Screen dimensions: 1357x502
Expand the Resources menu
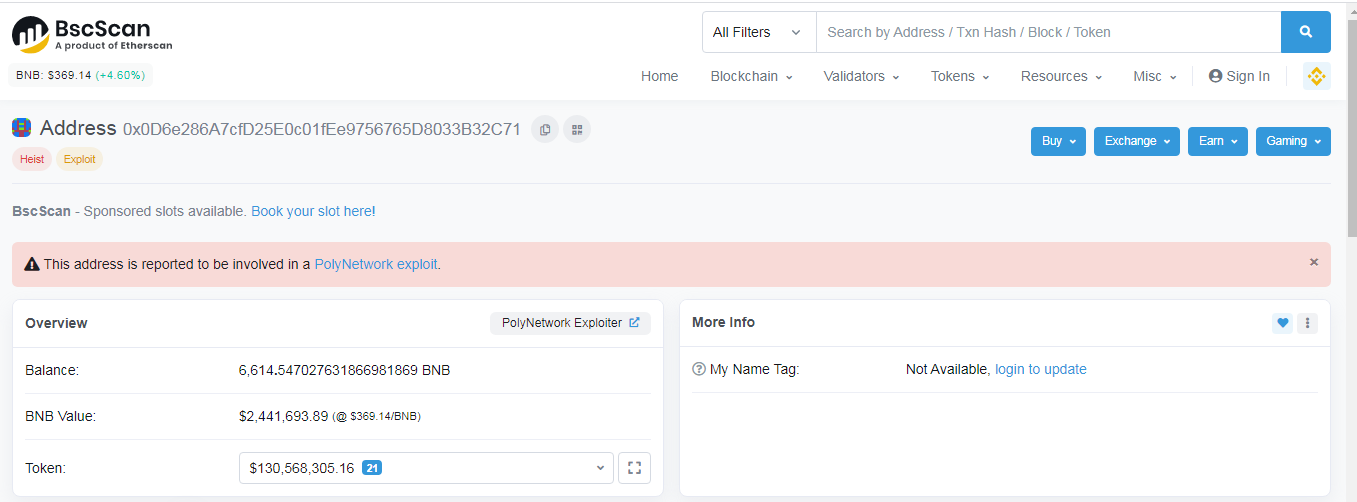[x=1061, y=76]
